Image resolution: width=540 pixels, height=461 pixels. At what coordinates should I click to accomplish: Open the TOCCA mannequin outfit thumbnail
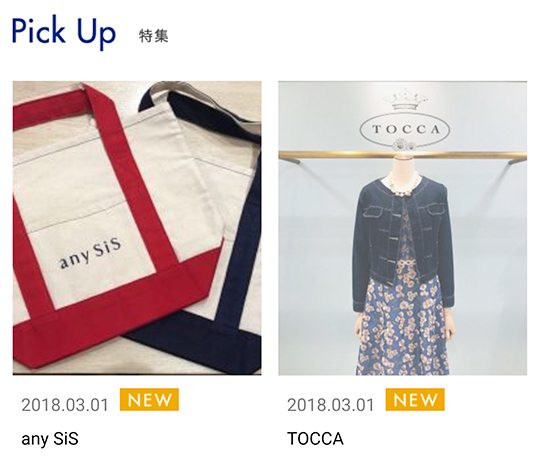(403, 228)
